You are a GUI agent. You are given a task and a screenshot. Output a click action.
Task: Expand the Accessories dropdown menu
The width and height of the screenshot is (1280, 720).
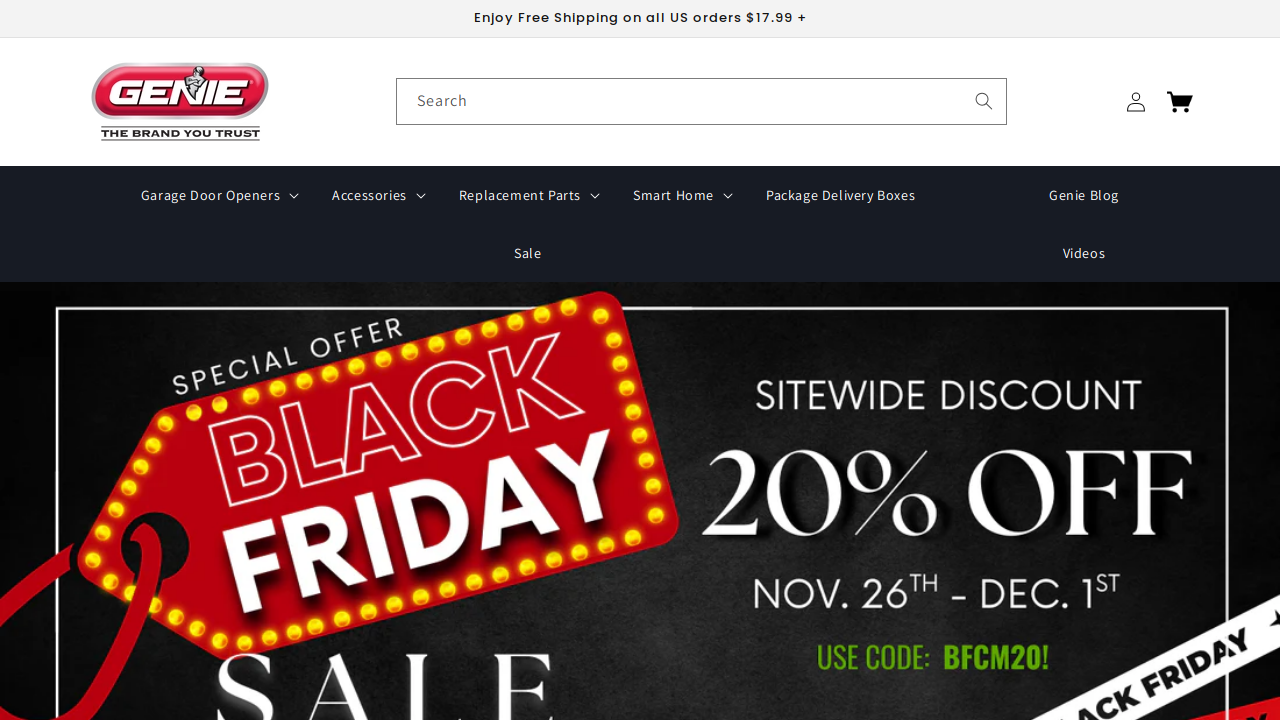pos(378,195)
